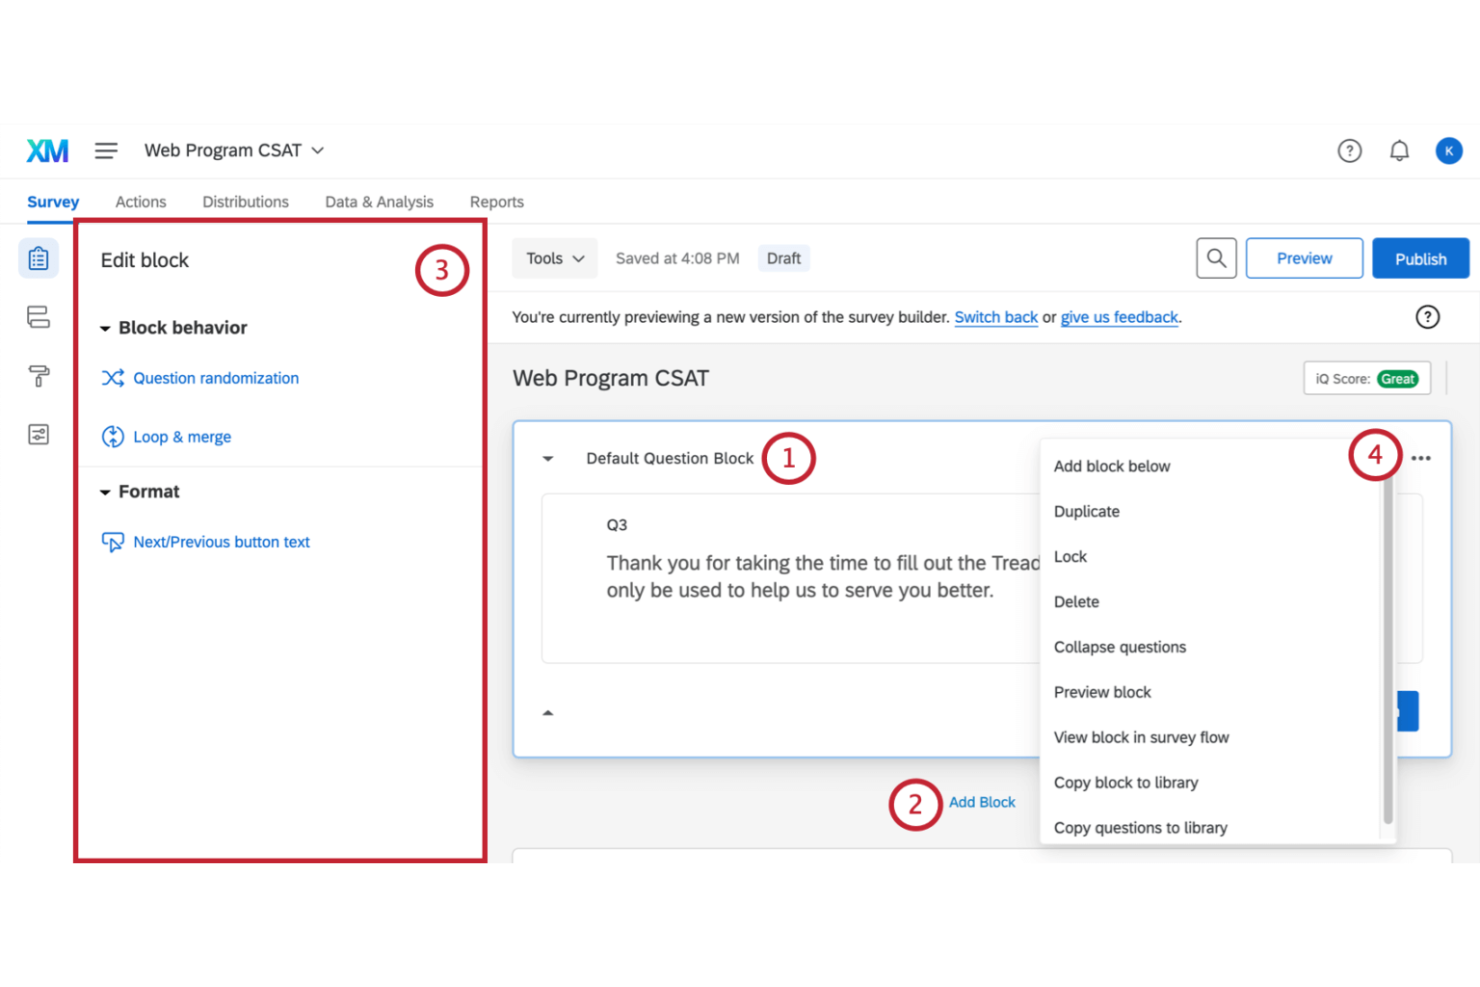1480x987 pixels.
Task: Click the help question mark icon
Action: point(1349,150)
